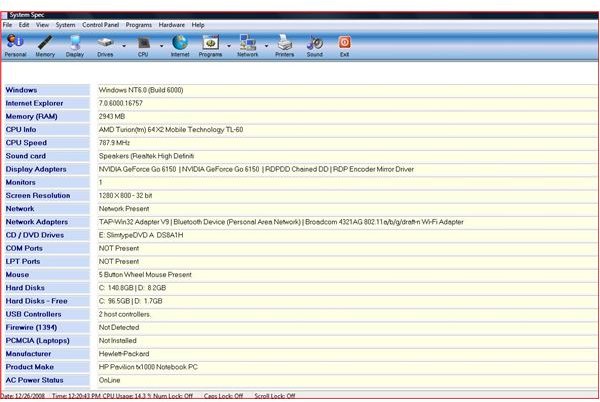Viewport: 600px width, 402px height.
Task: Click the Network Adapters row label
Action: 37,222
